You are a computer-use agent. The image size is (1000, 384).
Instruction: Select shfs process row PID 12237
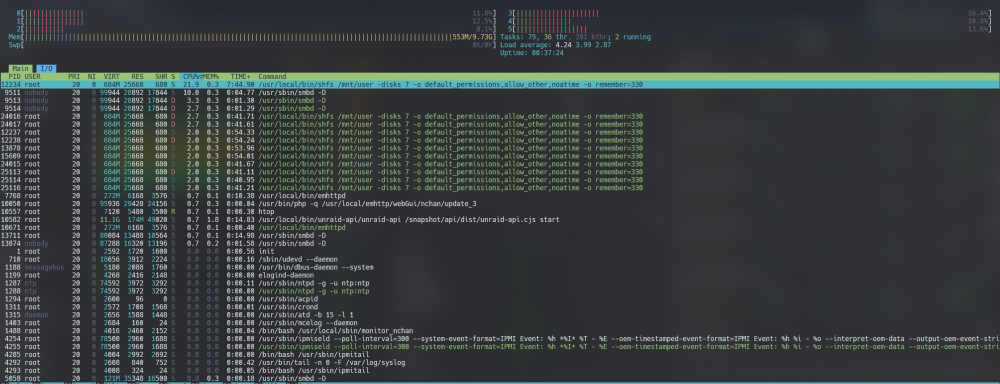point(500,133)
